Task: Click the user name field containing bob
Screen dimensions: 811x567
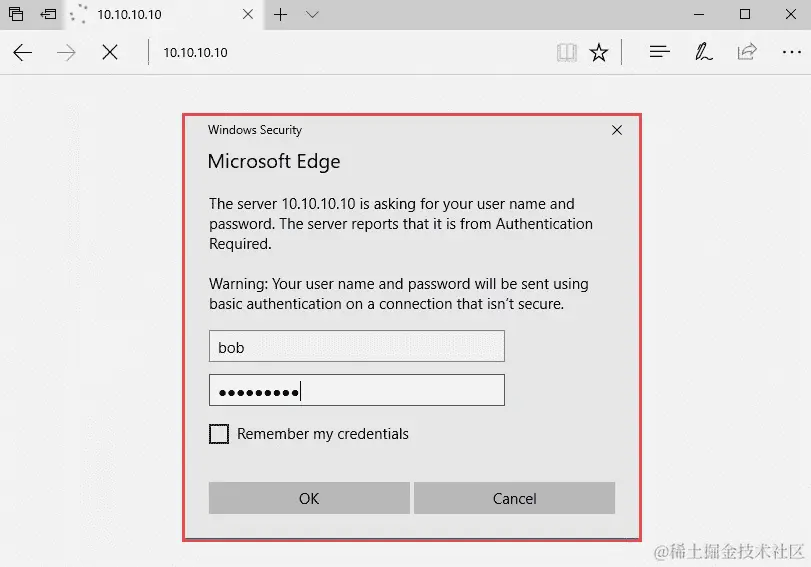Action: pos(357,346)
